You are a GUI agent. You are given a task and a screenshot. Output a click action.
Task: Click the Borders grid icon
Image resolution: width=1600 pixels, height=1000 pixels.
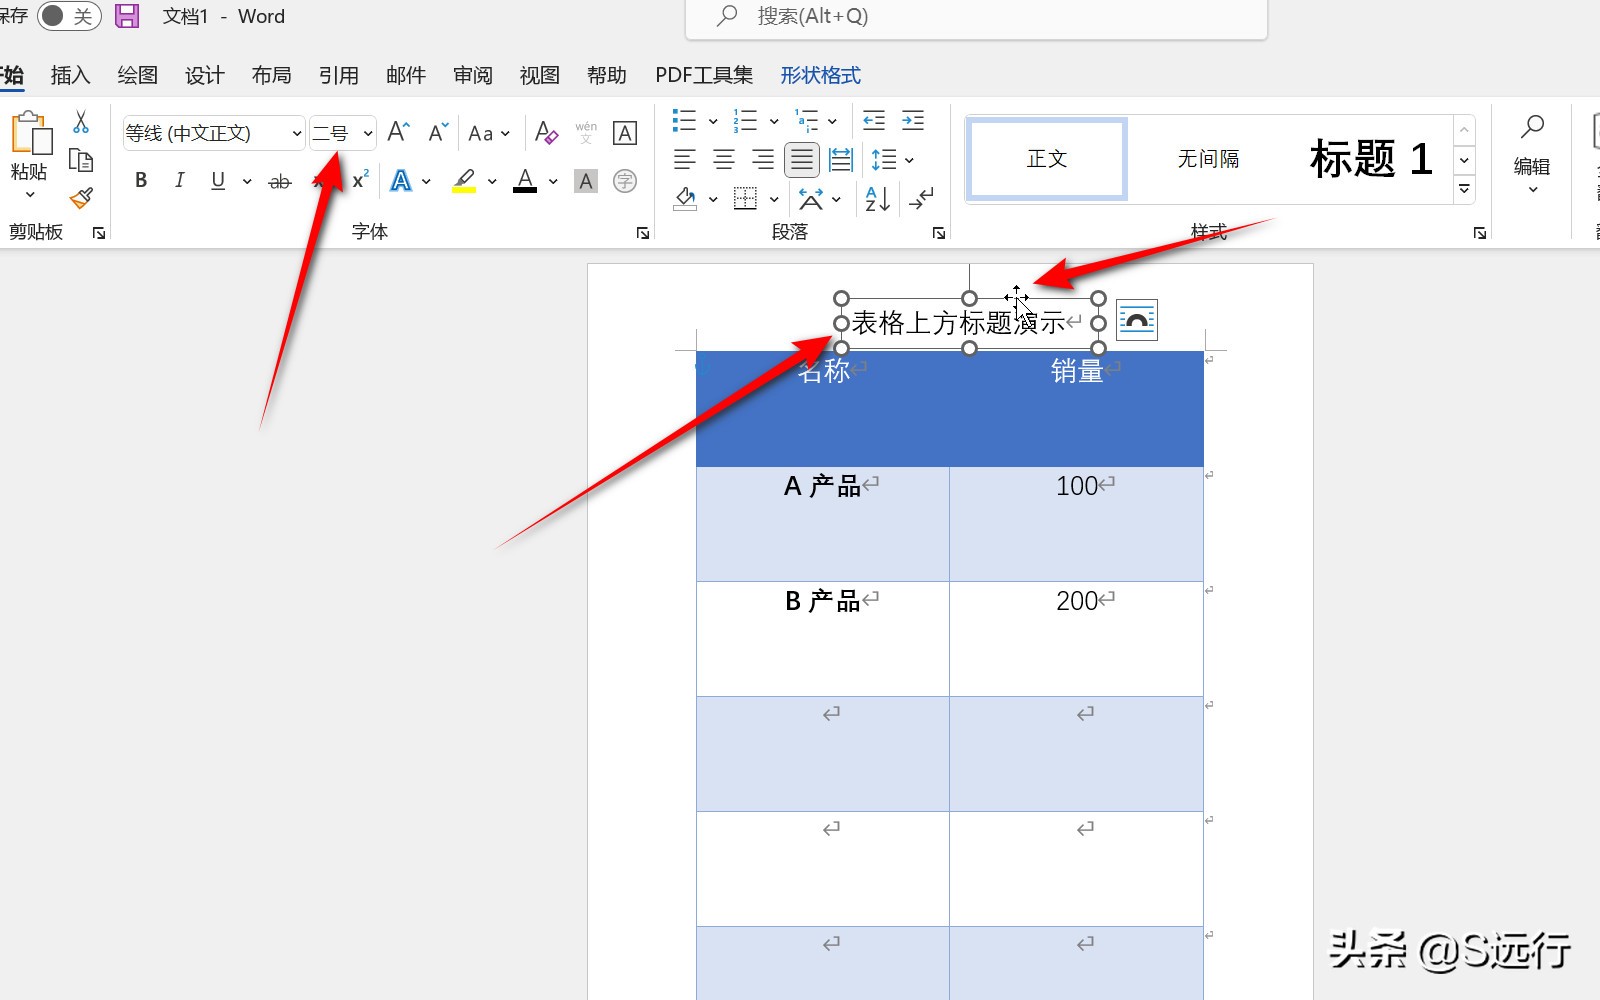point(745,199)
